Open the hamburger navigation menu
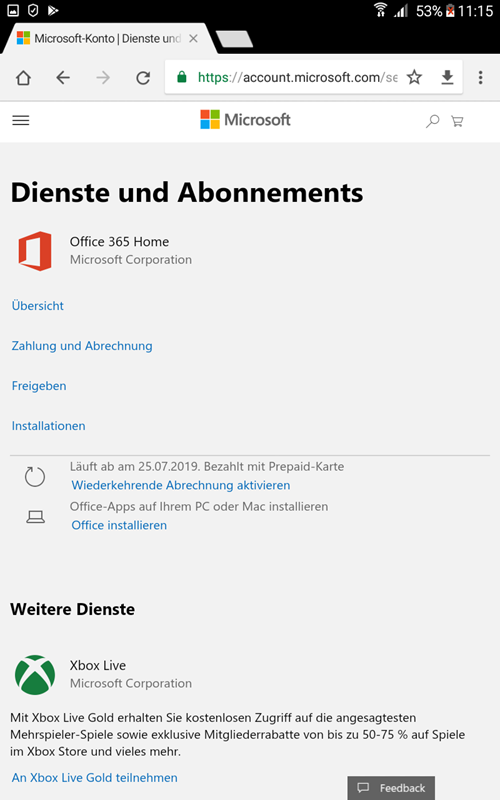The width and height of the screenshot is (500, 800). pos(21,120)
